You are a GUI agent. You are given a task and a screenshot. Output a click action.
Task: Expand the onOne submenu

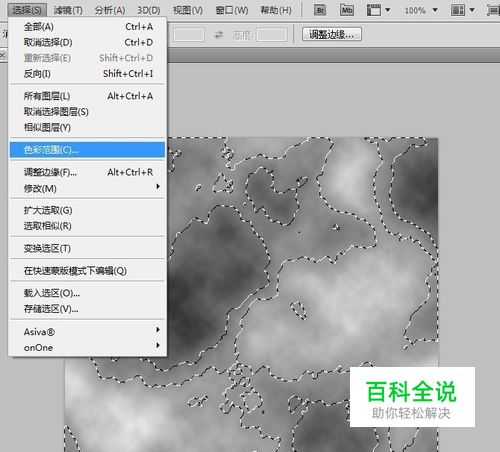(88, 347)
